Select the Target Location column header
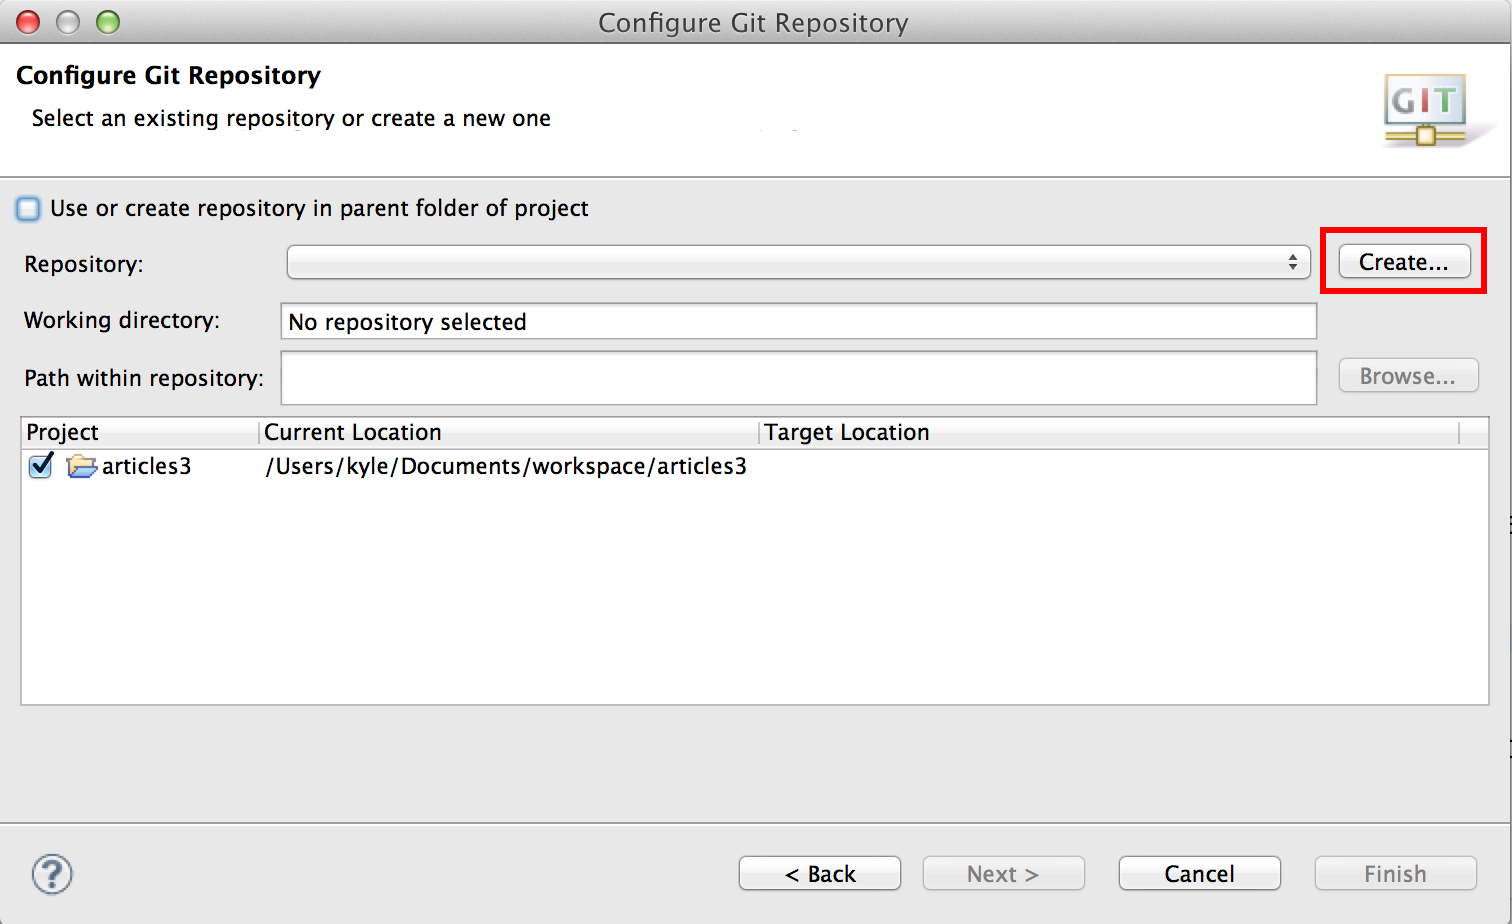The width and height of the screenshot is (1512, 924). tap(1108, 432)
